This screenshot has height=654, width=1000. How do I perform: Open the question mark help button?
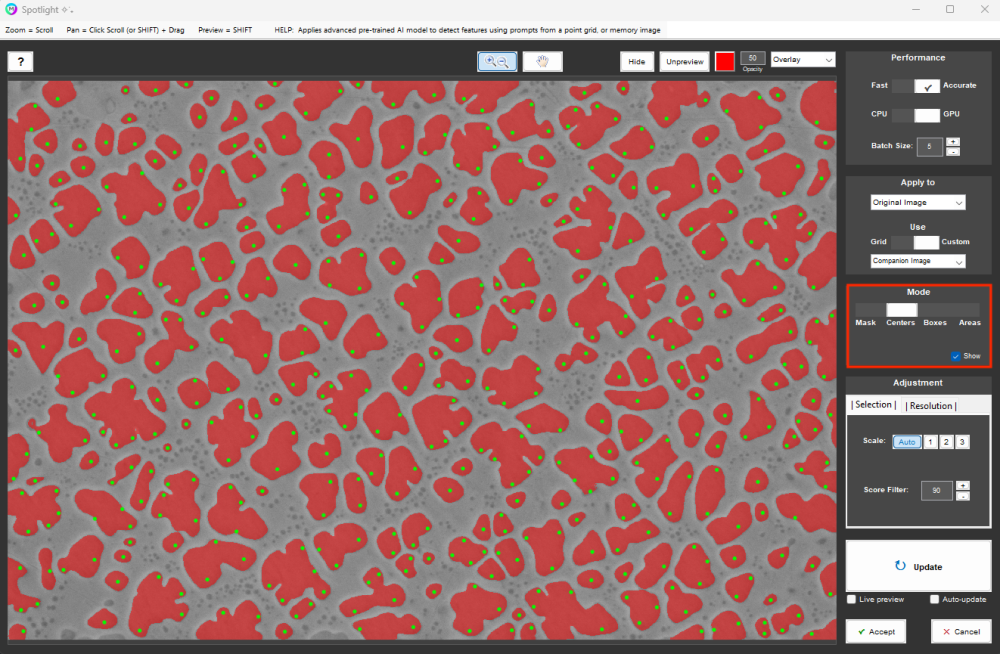(x=20, y=62)
